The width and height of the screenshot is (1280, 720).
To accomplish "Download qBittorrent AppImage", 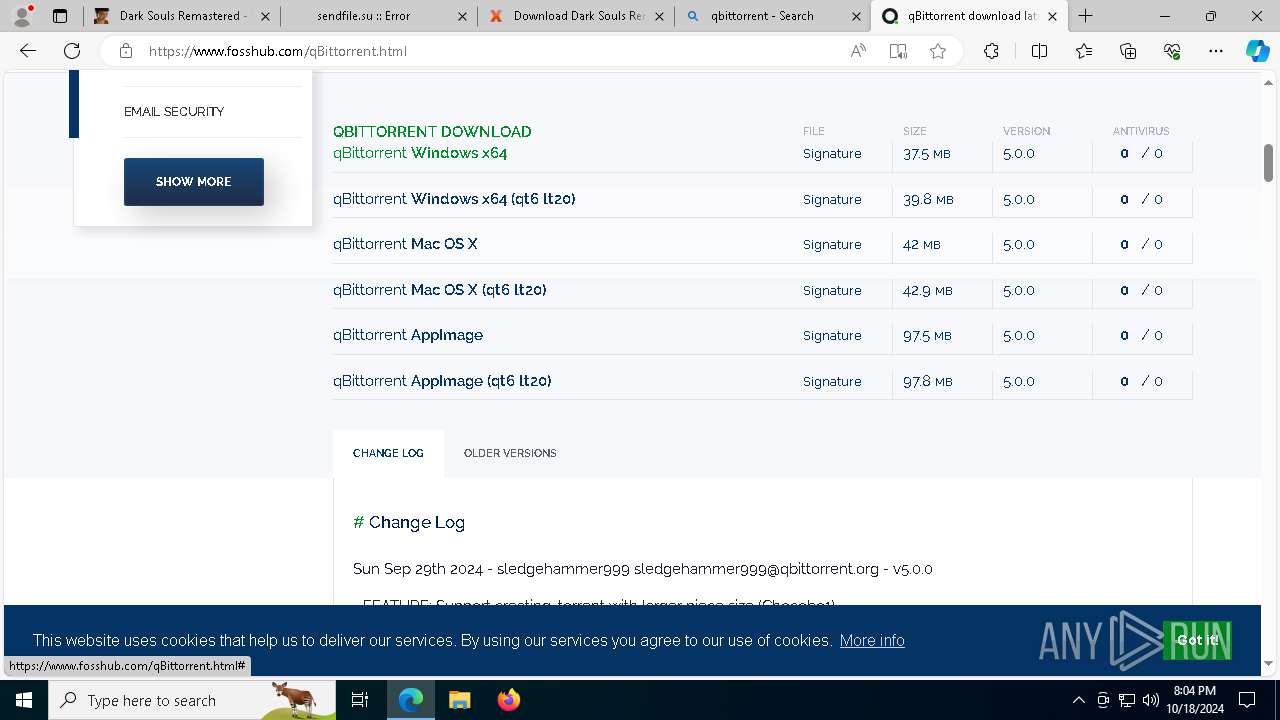I will coord(408,335).
